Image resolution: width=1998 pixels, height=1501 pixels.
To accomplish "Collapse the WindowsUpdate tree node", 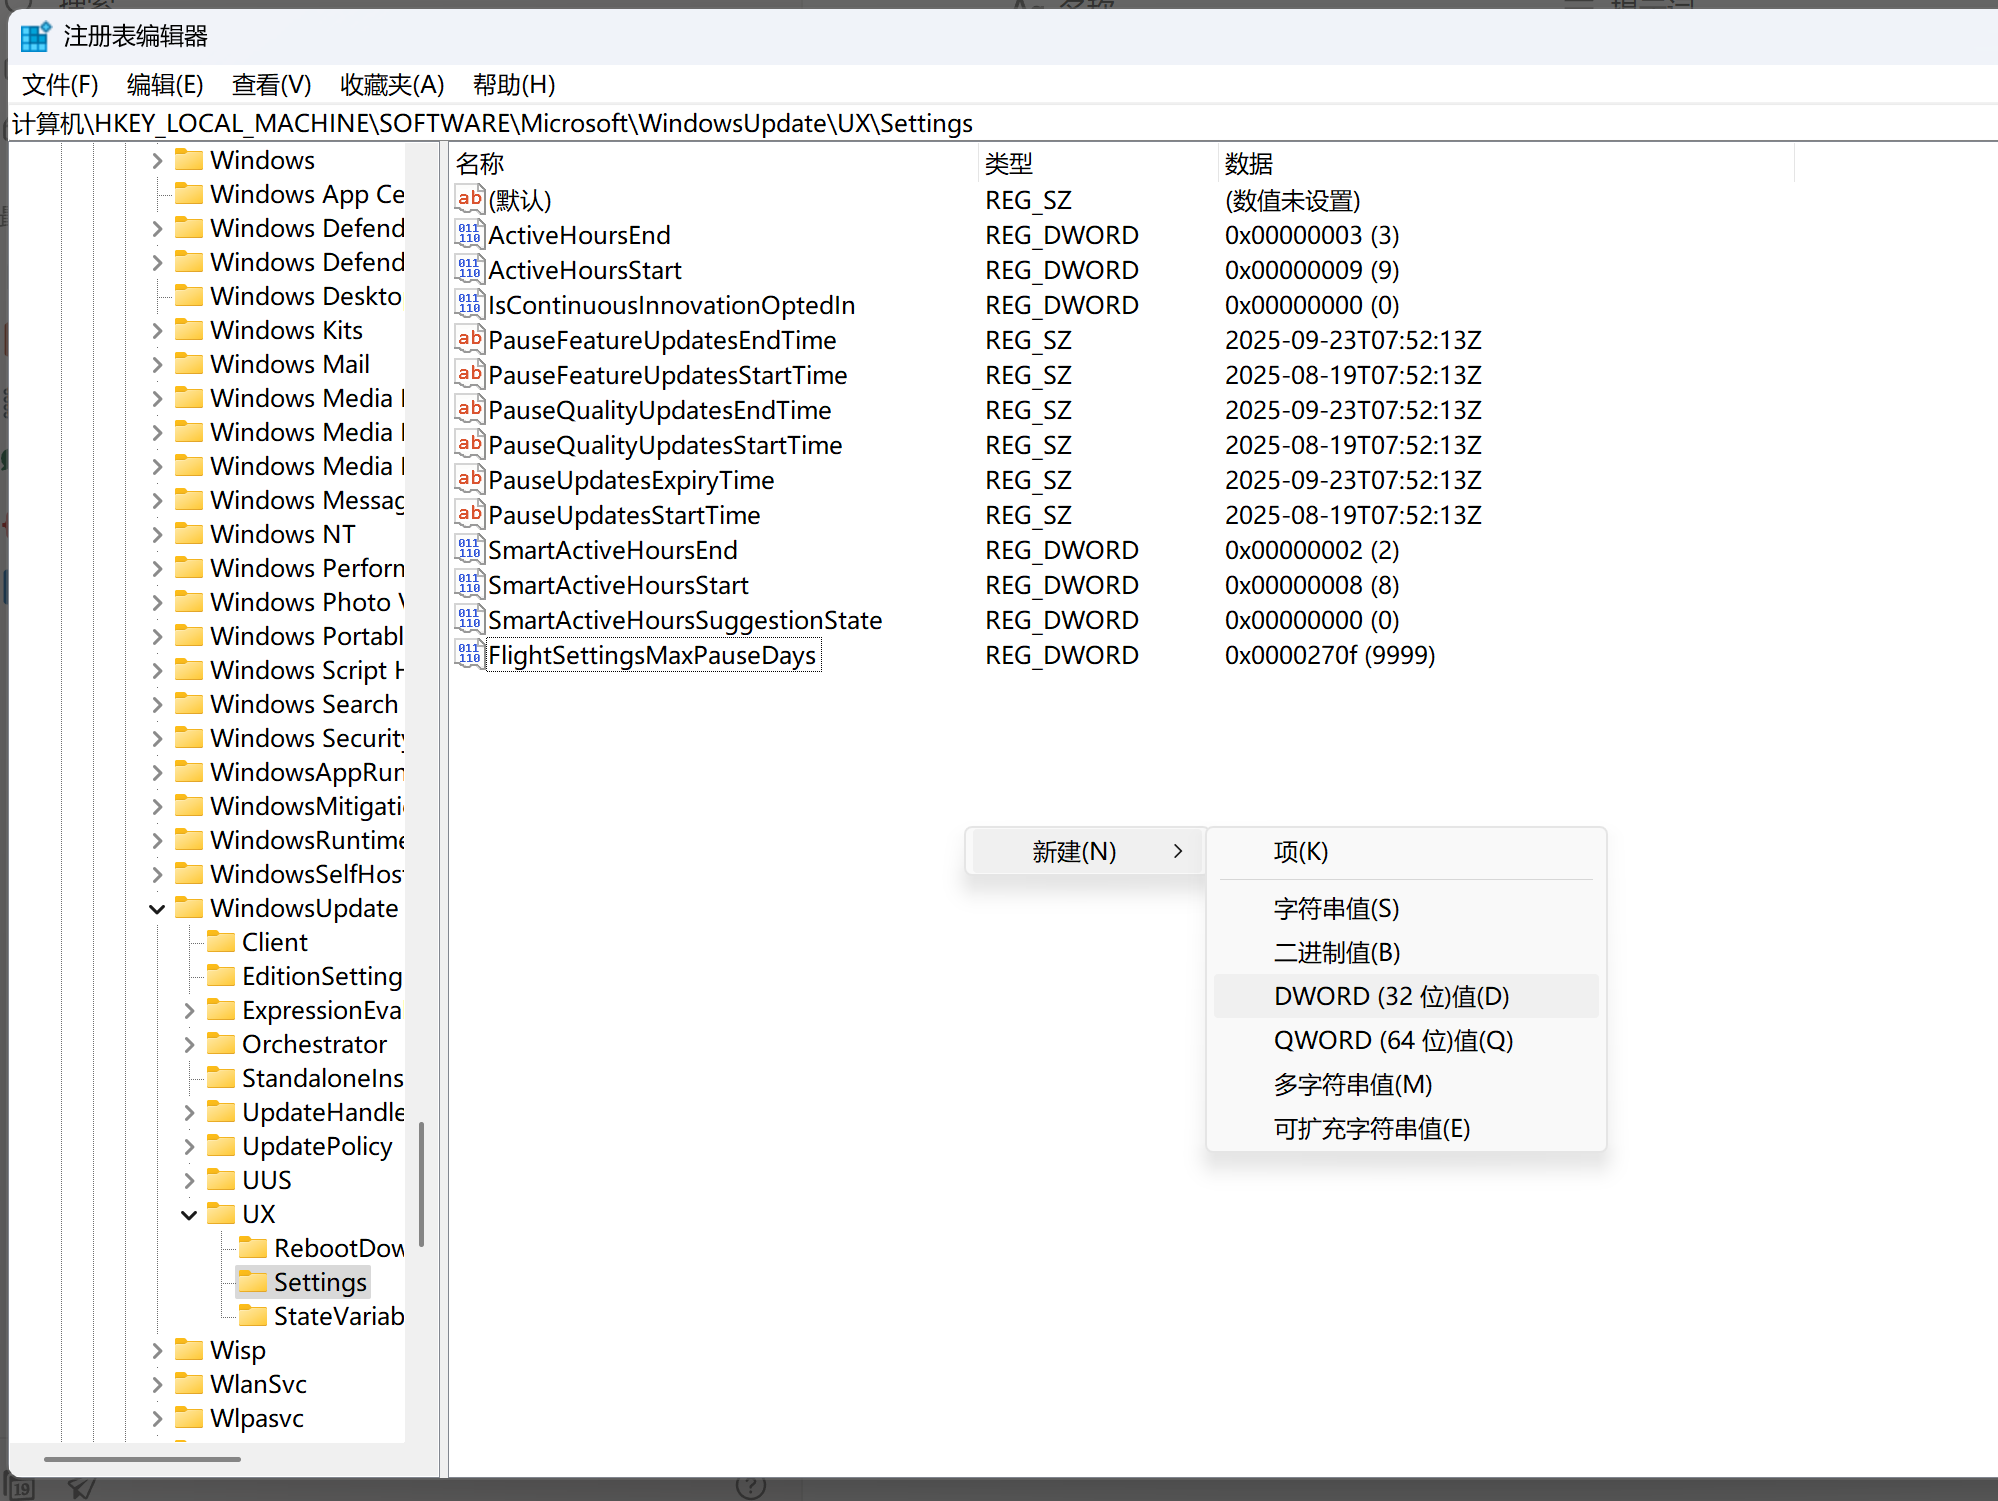I will point(157,908).
